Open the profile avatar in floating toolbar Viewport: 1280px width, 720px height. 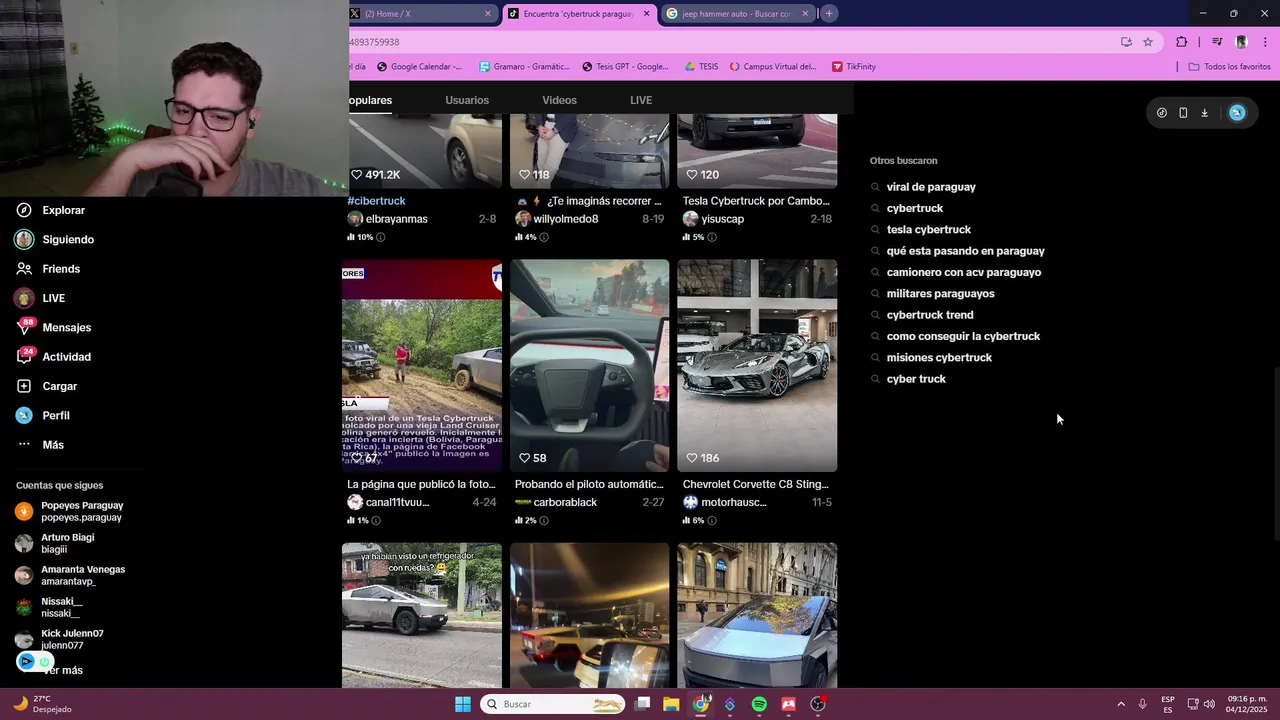point(1237,113)
